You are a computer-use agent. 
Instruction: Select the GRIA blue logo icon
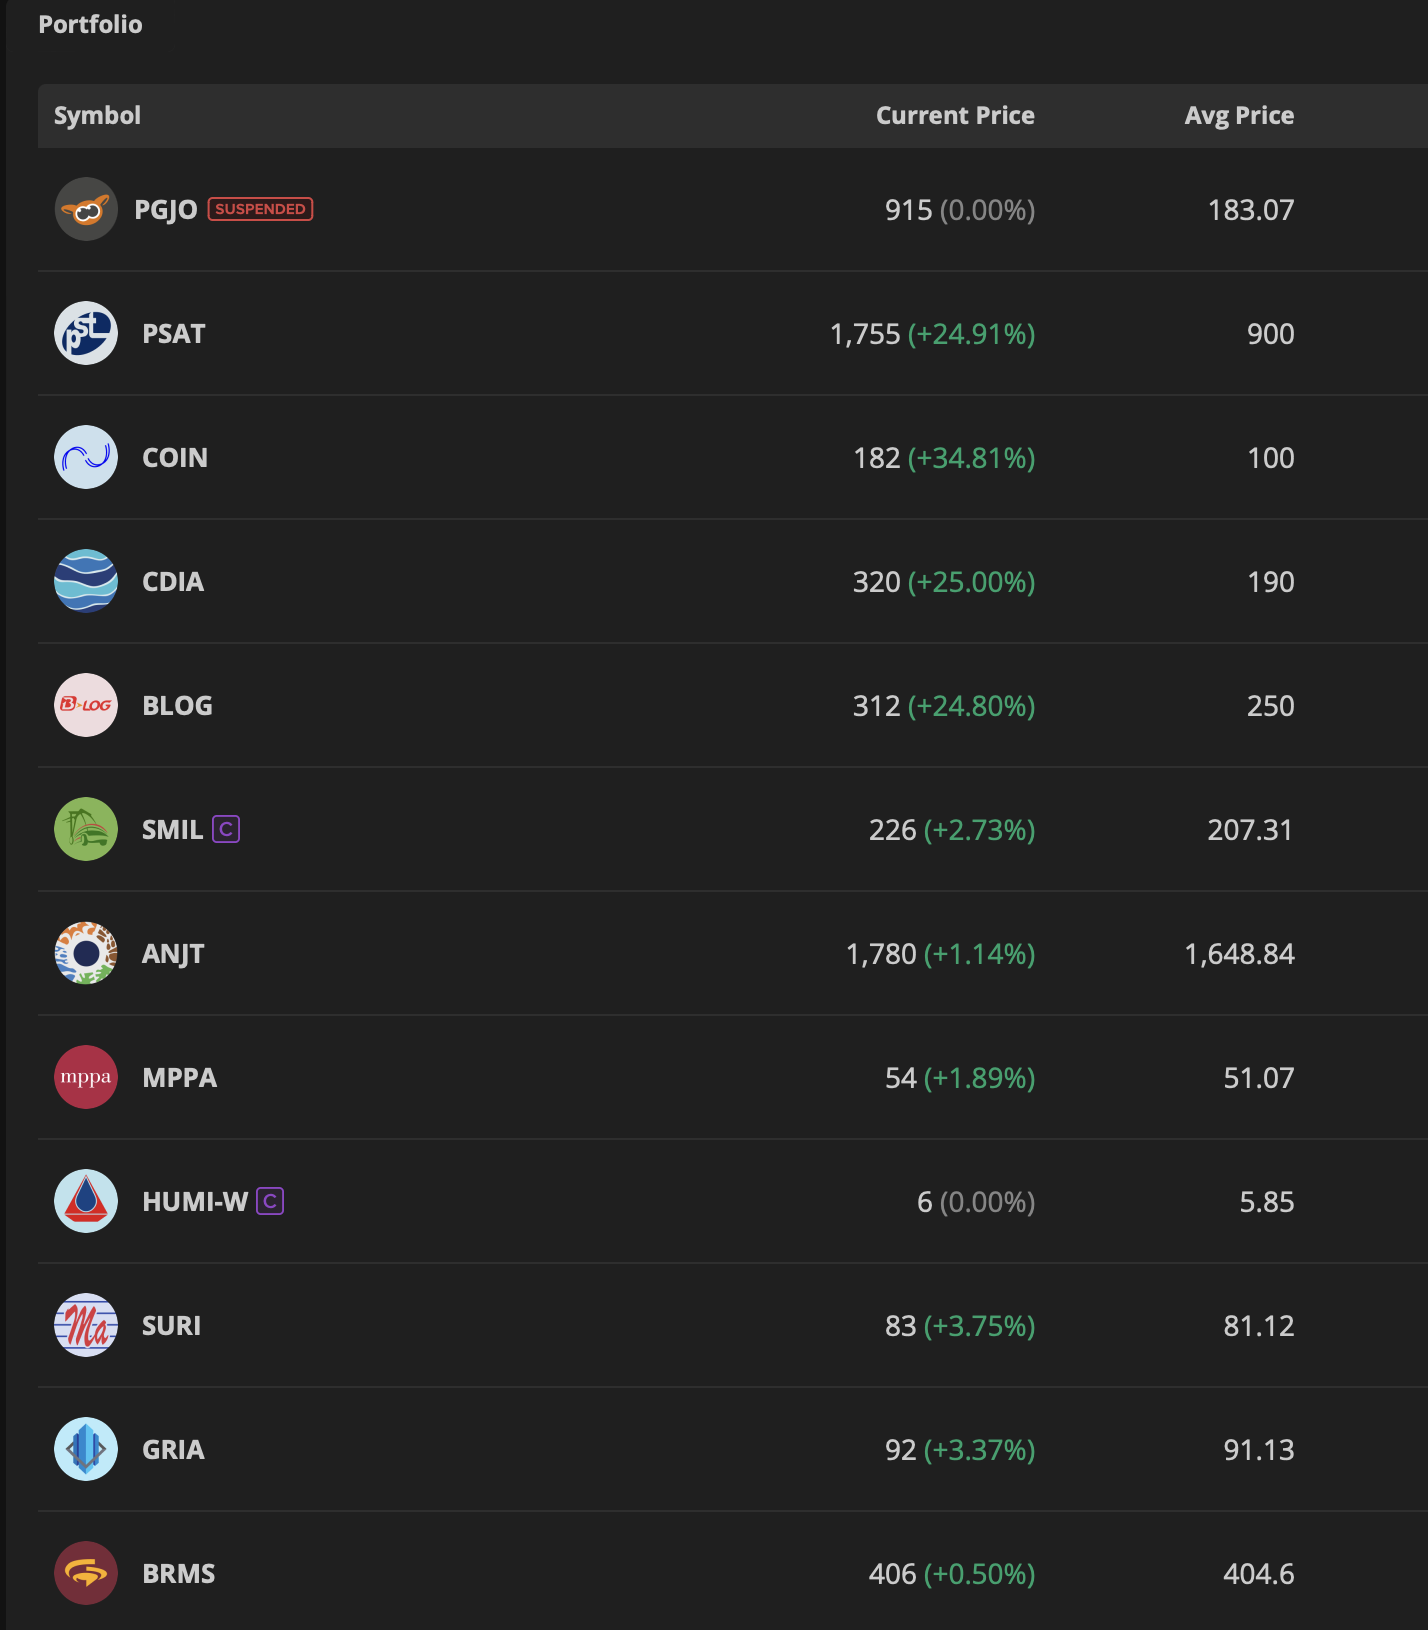[86, 1449]
